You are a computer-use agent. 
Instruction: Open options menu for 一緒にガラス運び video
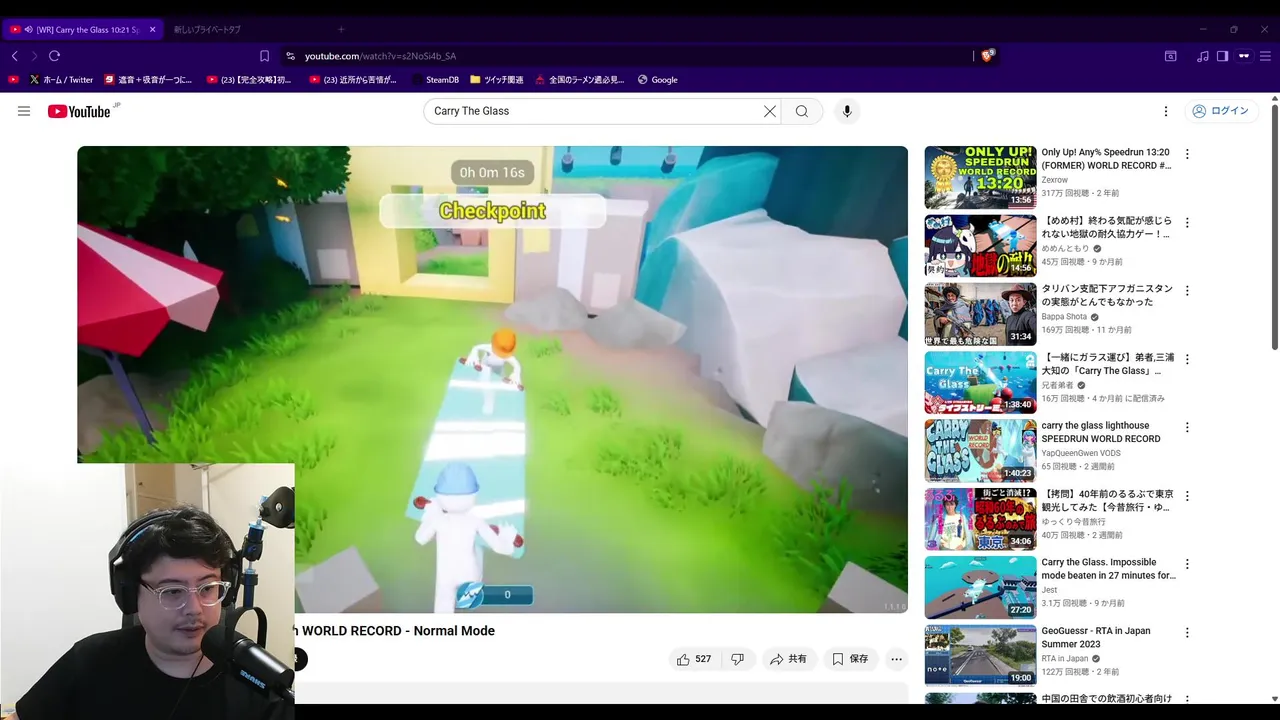pos(1187,359)
